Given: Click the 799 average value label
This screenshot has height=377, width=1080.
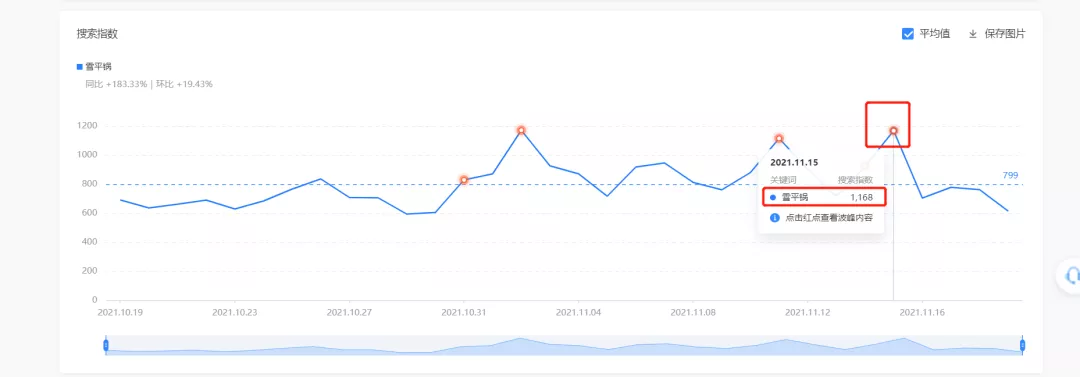Looking at the screenshot, I should click(1010, 176).
